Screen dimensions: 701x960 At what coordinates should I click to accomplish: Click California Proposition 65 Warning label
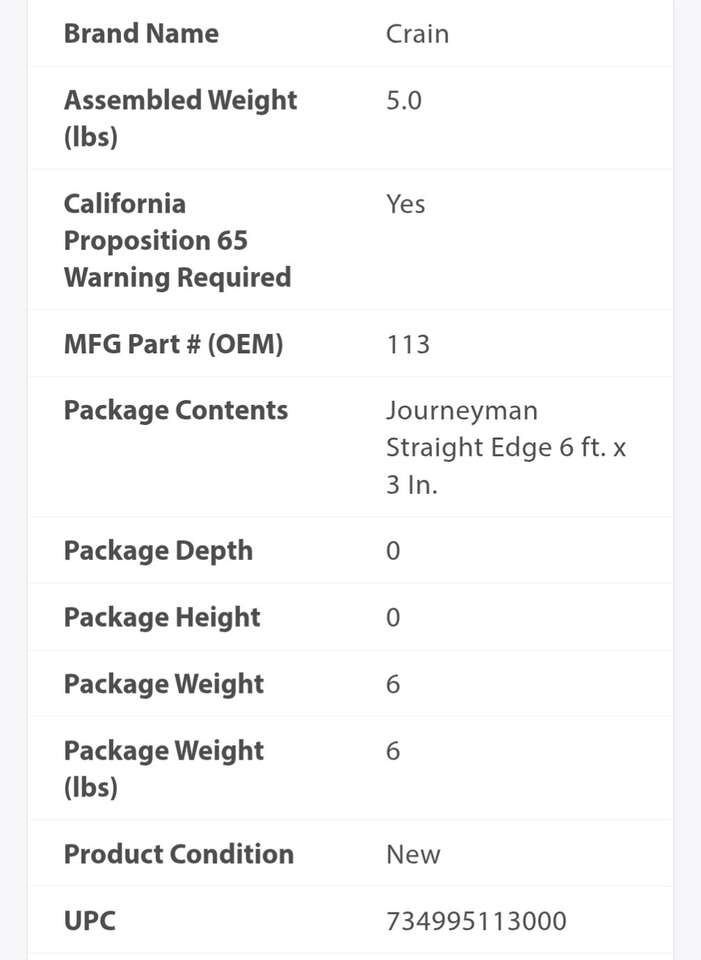pyautogui.click(x=177, y=240)
